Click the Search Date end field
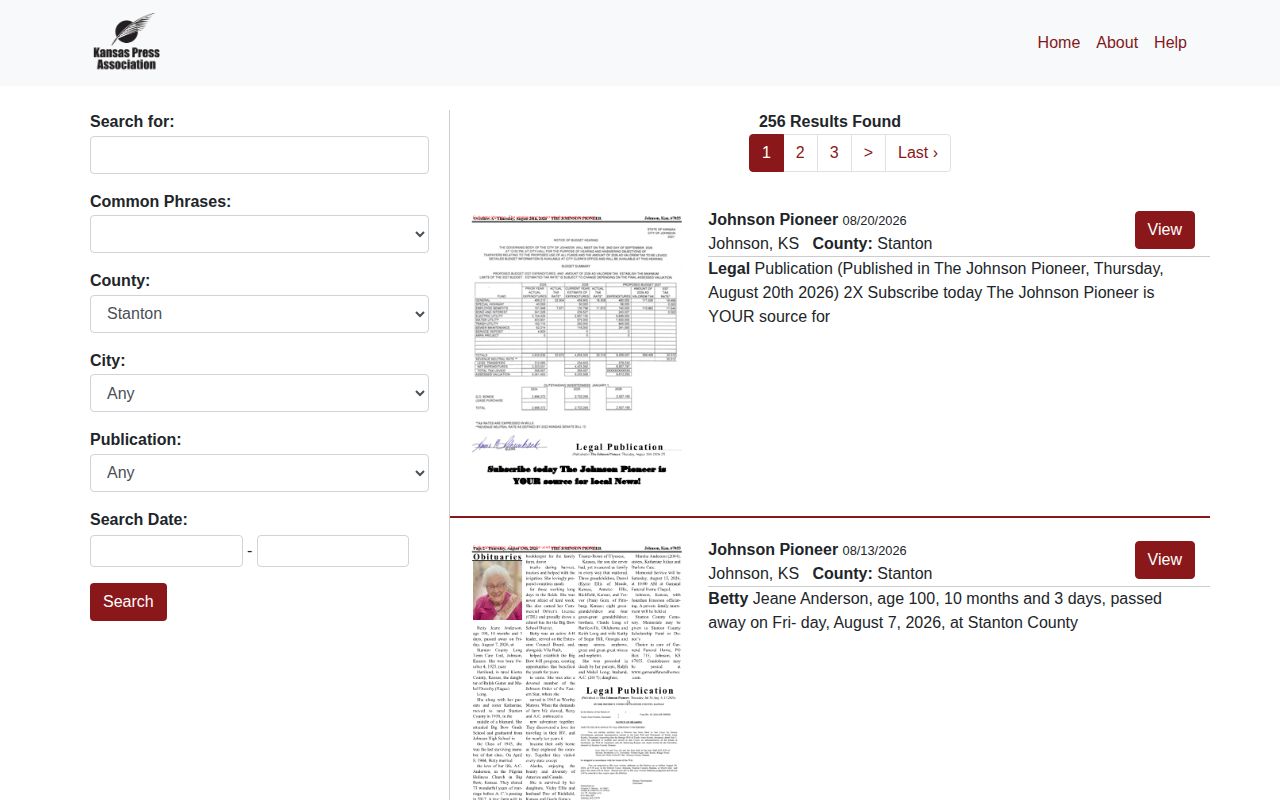 (333, 551)
